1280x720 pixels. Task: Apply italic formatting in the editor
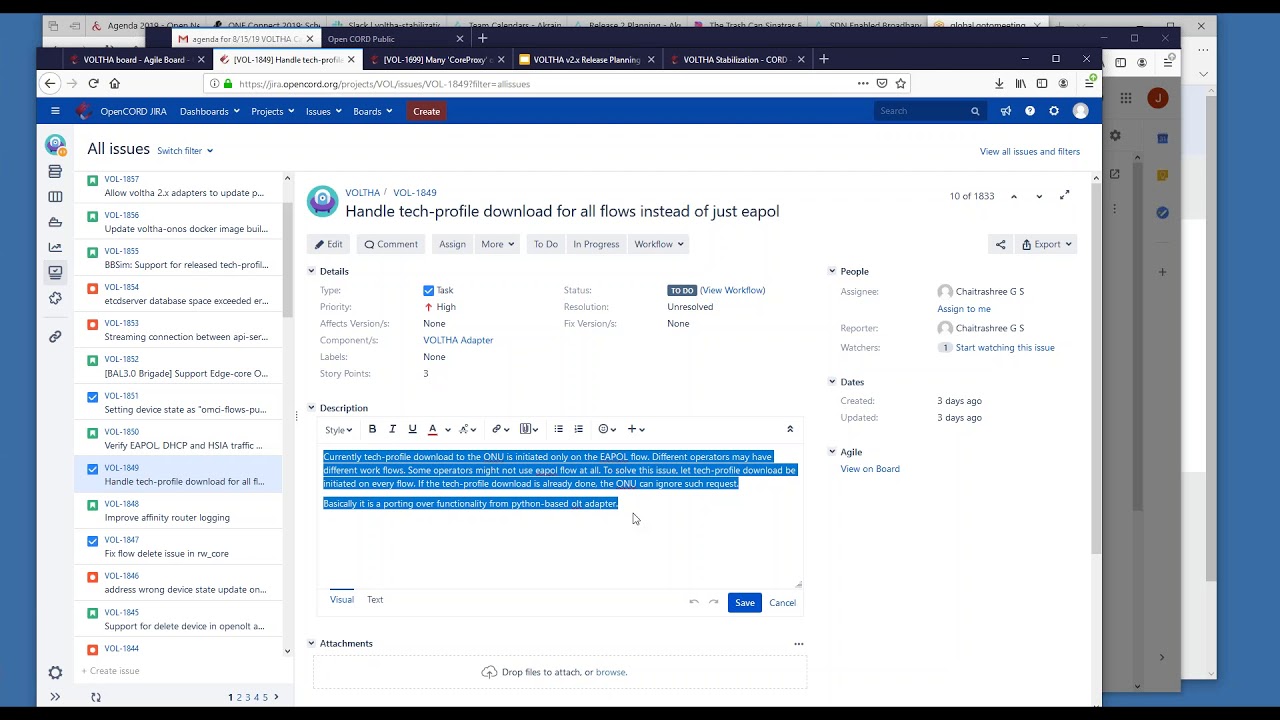pos(392,429)
